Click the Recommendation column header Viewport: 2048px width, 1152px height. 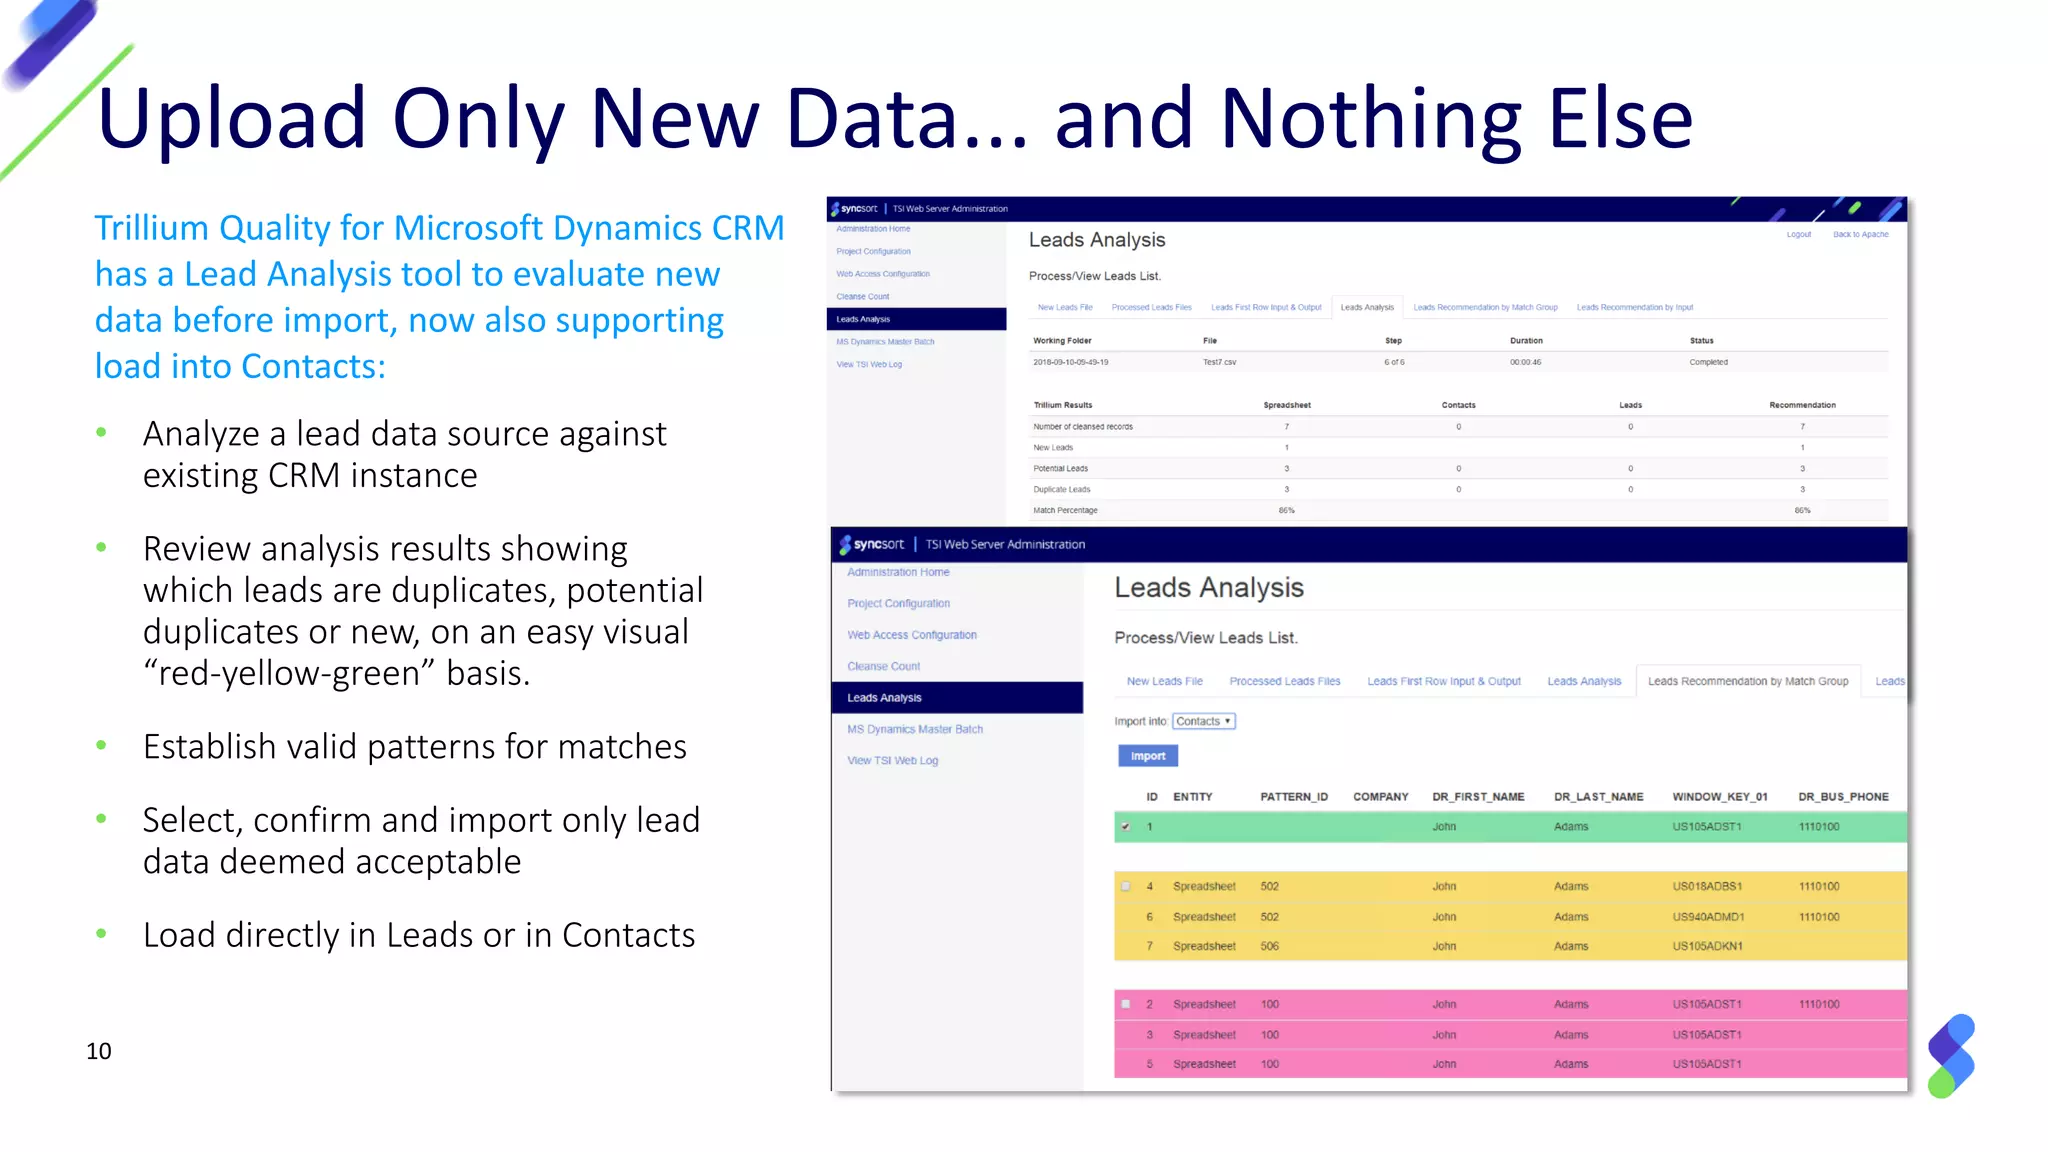(x=1802, y=405)
